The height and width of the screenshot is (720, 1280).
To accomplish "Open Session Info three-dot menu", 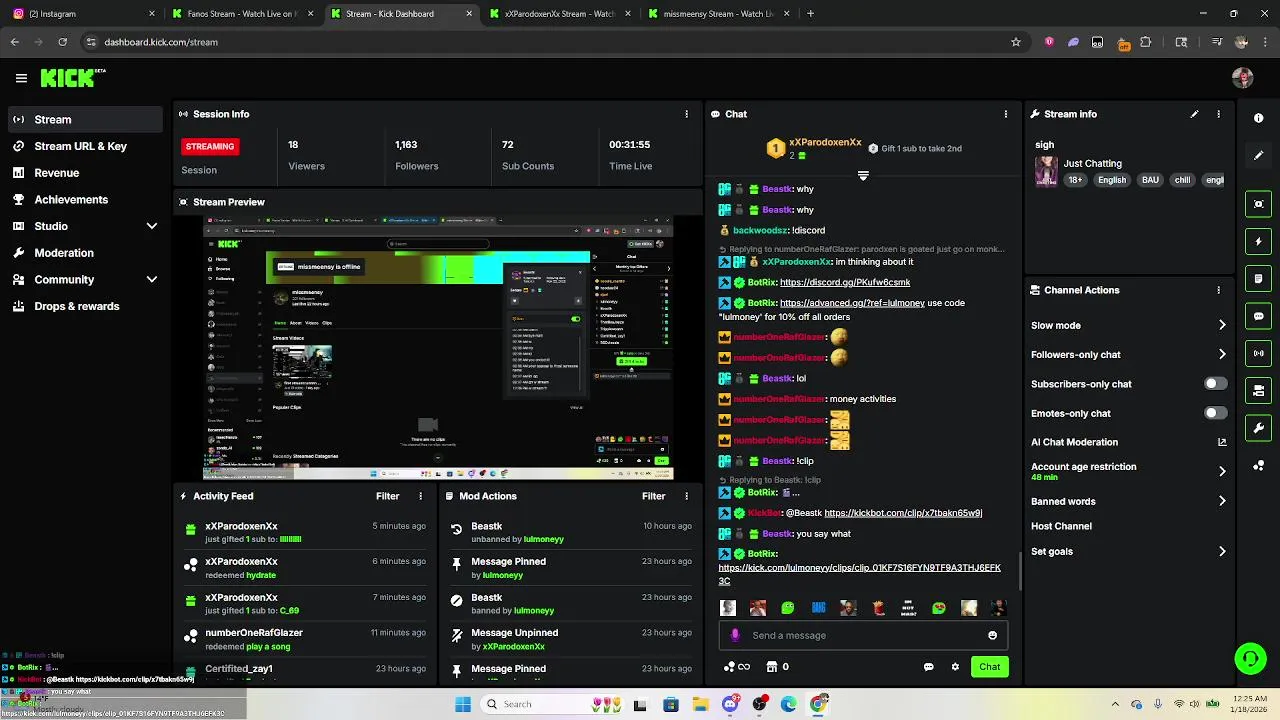I will coord(686,114).
